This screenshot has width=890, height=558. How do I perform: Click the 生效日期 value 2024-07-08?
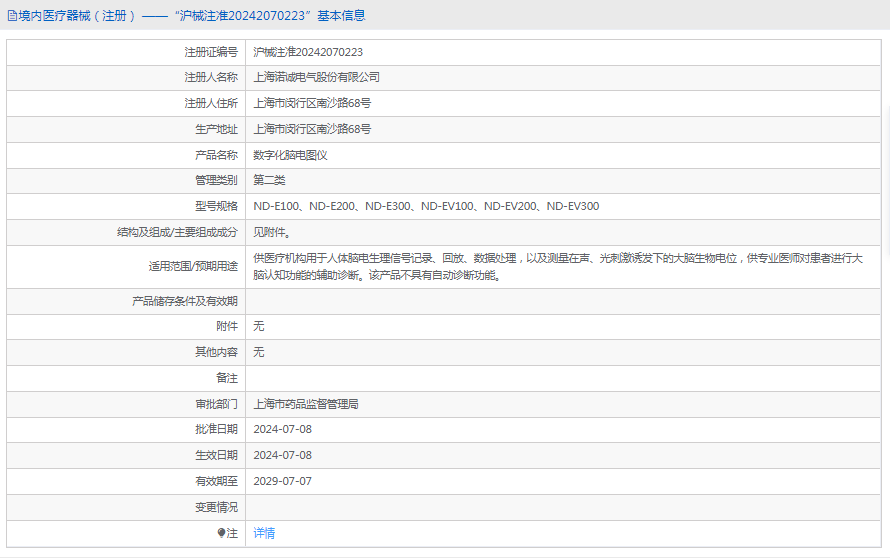tap(282, 455)
